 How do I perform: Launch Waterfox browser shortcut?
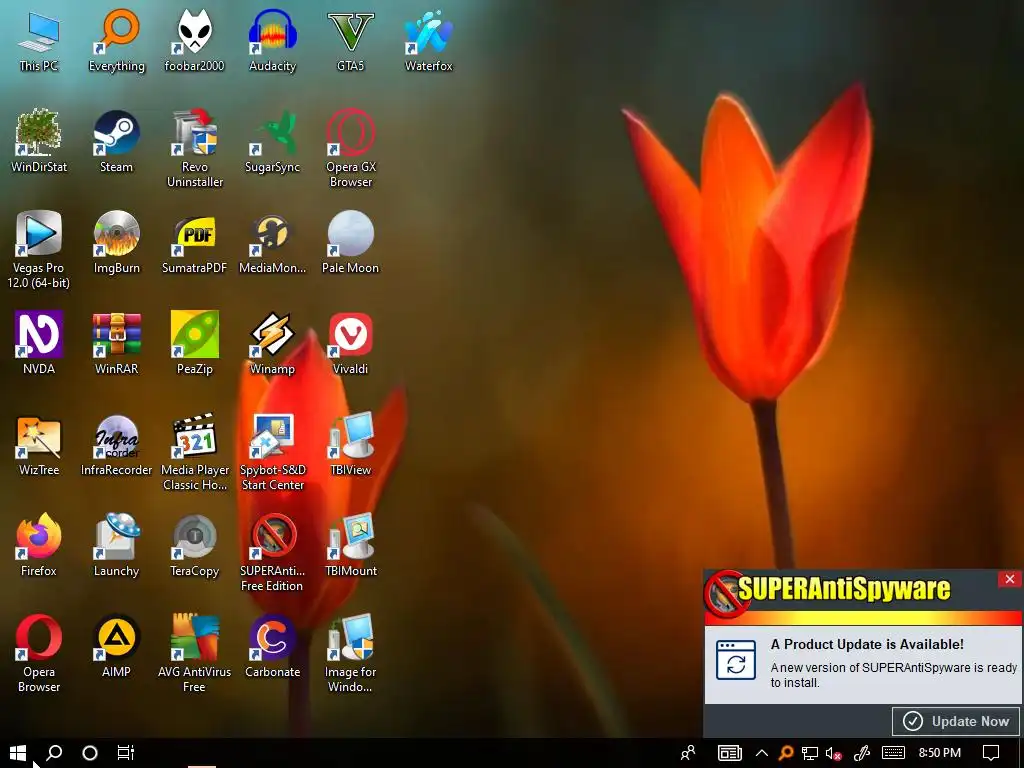coord(428,39)
